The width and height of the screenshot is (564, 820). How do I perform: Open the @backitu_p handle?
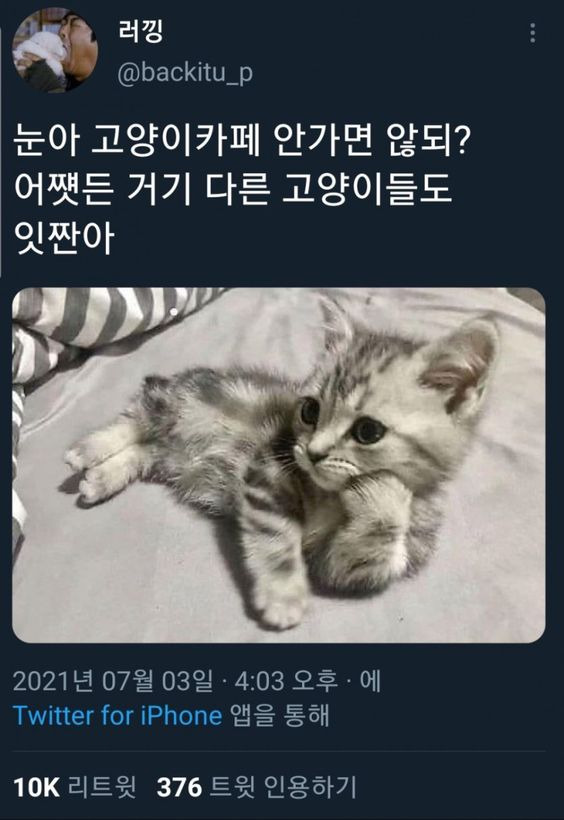pos(185,73)
